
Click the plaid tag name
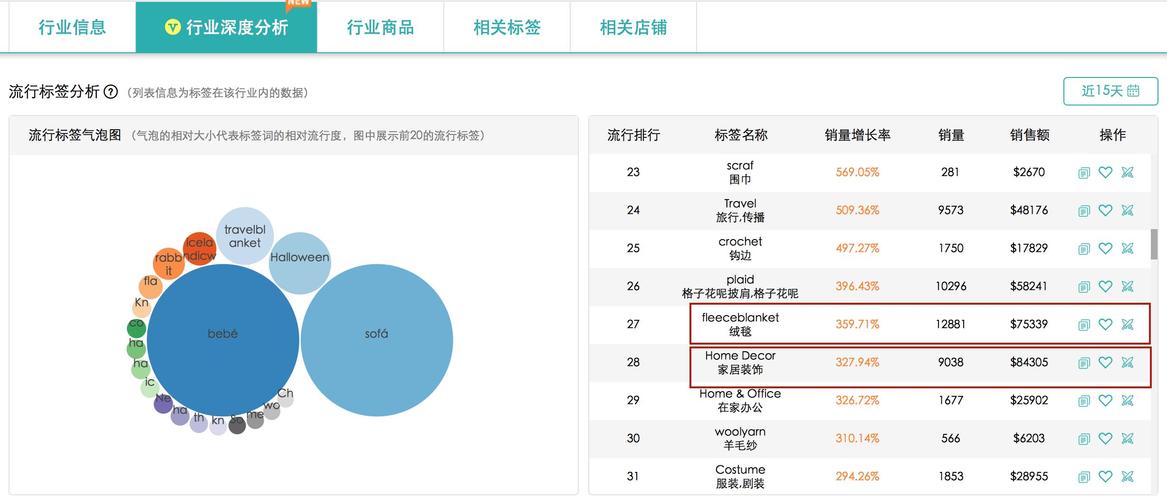click(741, 280)
